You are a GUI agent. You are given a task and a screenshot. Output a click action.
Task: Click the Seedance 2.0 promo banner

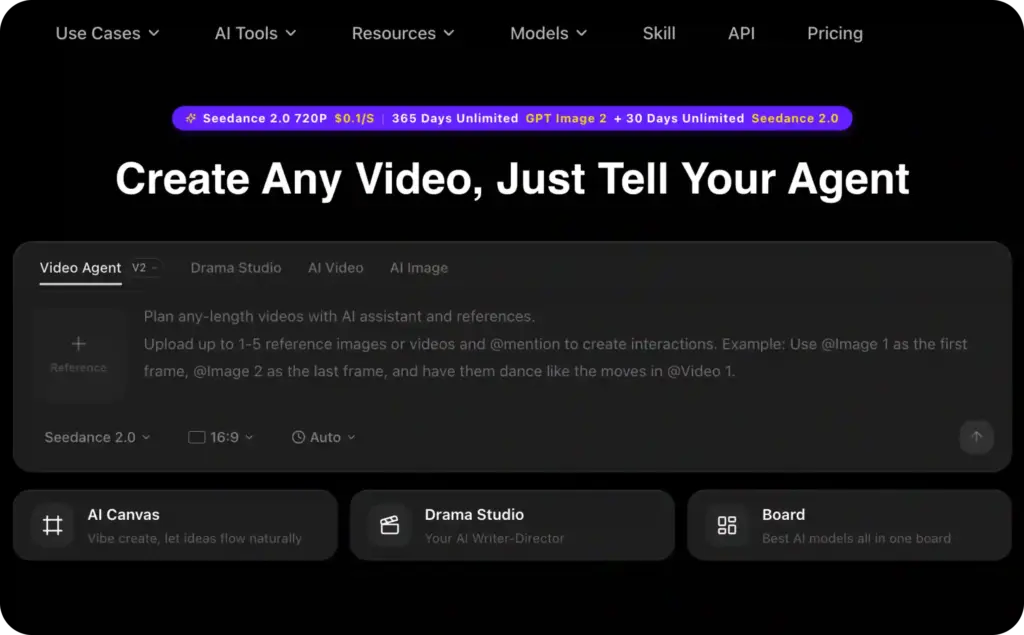click(x=512, y=118)
